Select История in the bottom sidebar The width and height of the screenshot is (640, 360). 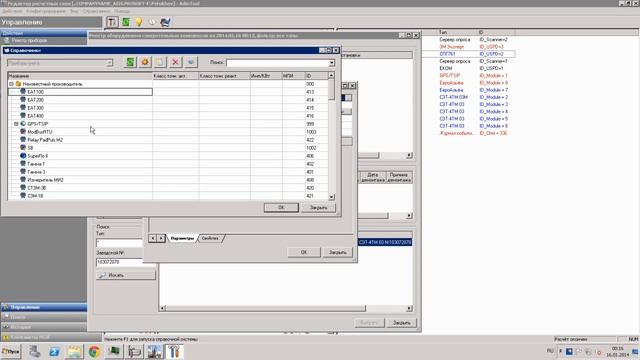click(x=44, y=327)
